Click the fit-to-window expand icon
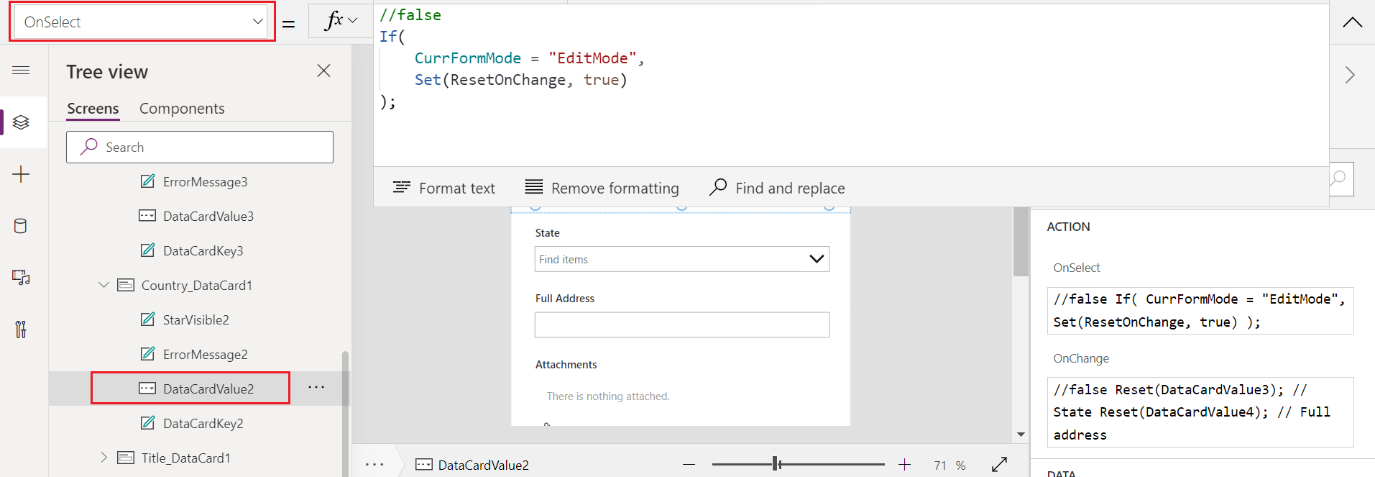The height and width of the screenshot is (477, 1375). point(999,465)
